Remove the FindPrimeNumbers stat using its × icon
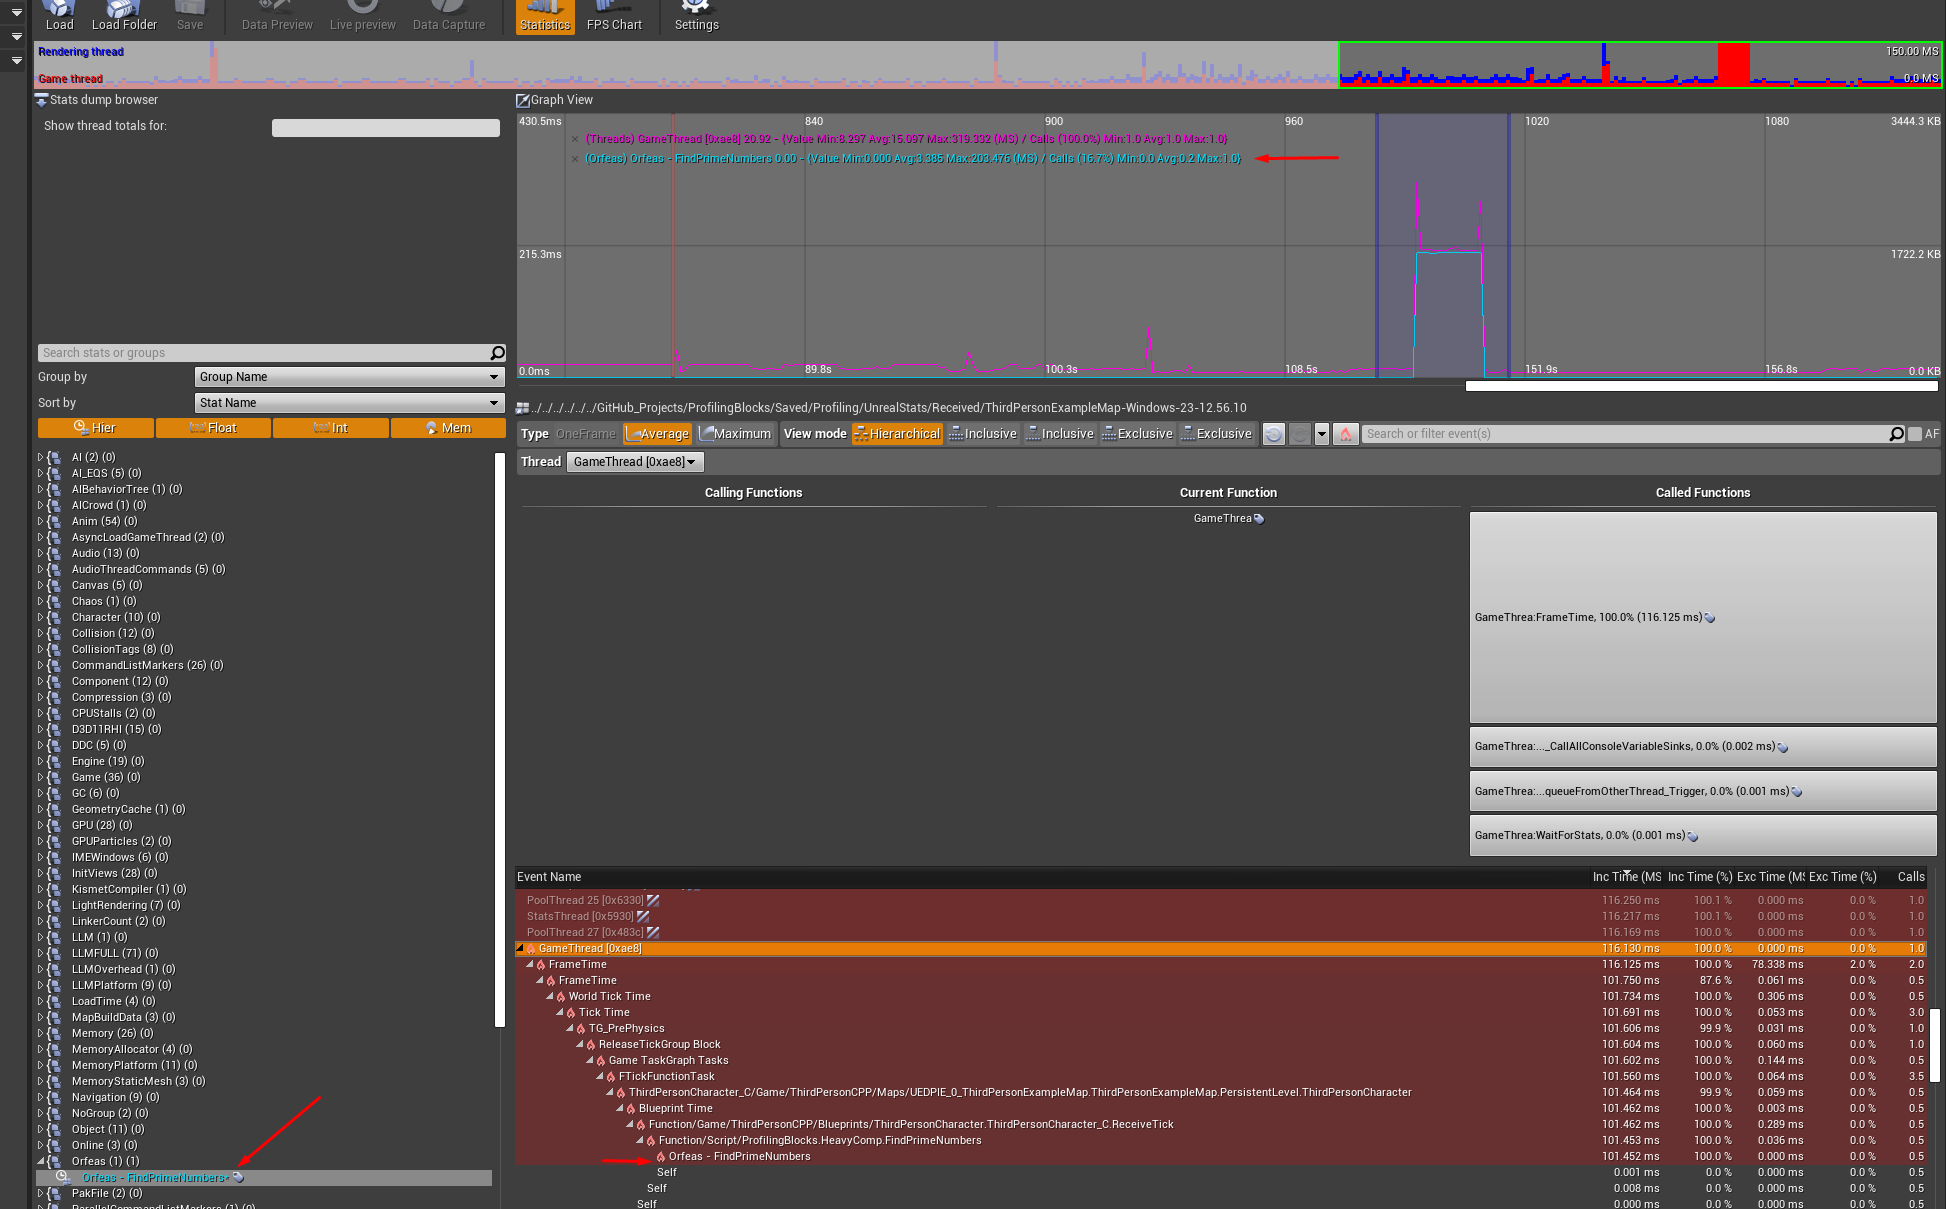The image size is (1946, 1209). pyautogui.click(x=577, y=158)
